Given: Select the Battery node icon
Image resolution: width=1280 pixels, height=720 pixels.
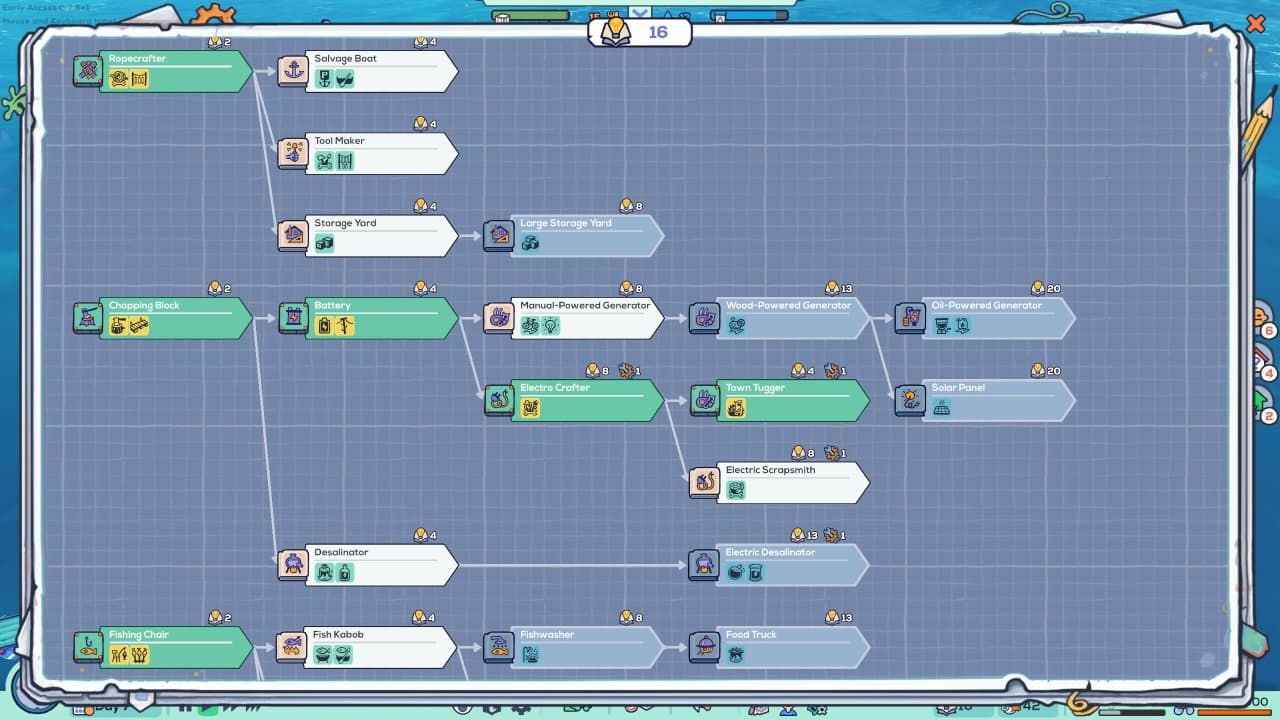Looking at the screenshot, I should [x=293, y=318].
